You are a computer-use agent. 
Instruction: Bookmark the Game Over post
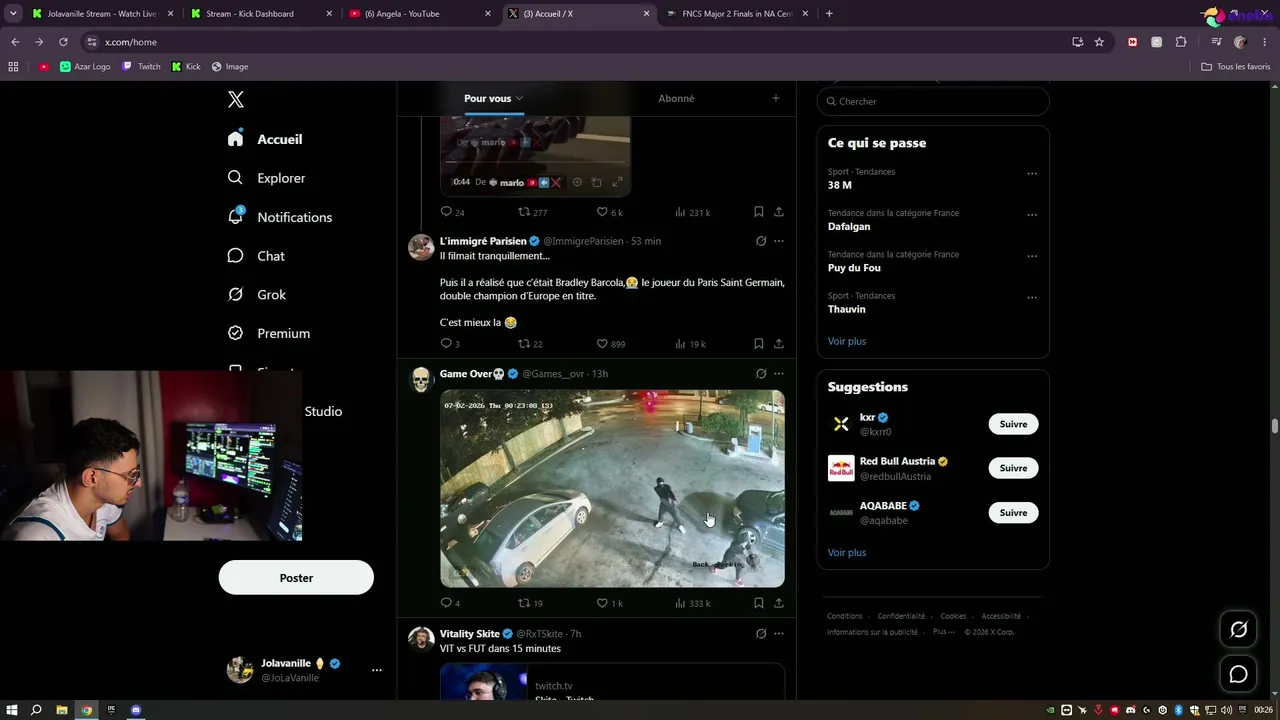point(759,603)
